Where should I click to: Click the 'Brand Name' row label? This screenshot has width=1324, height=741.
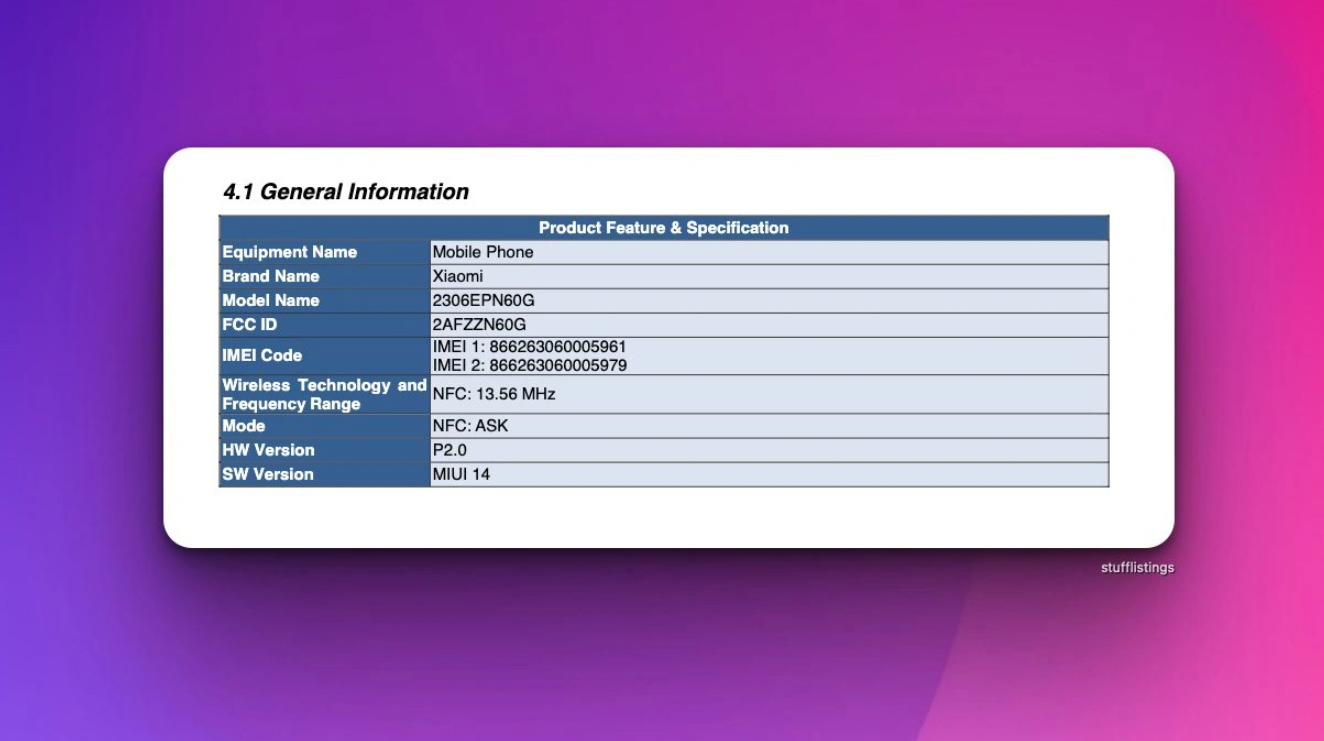pyautogui.click(x=271, y=276)
